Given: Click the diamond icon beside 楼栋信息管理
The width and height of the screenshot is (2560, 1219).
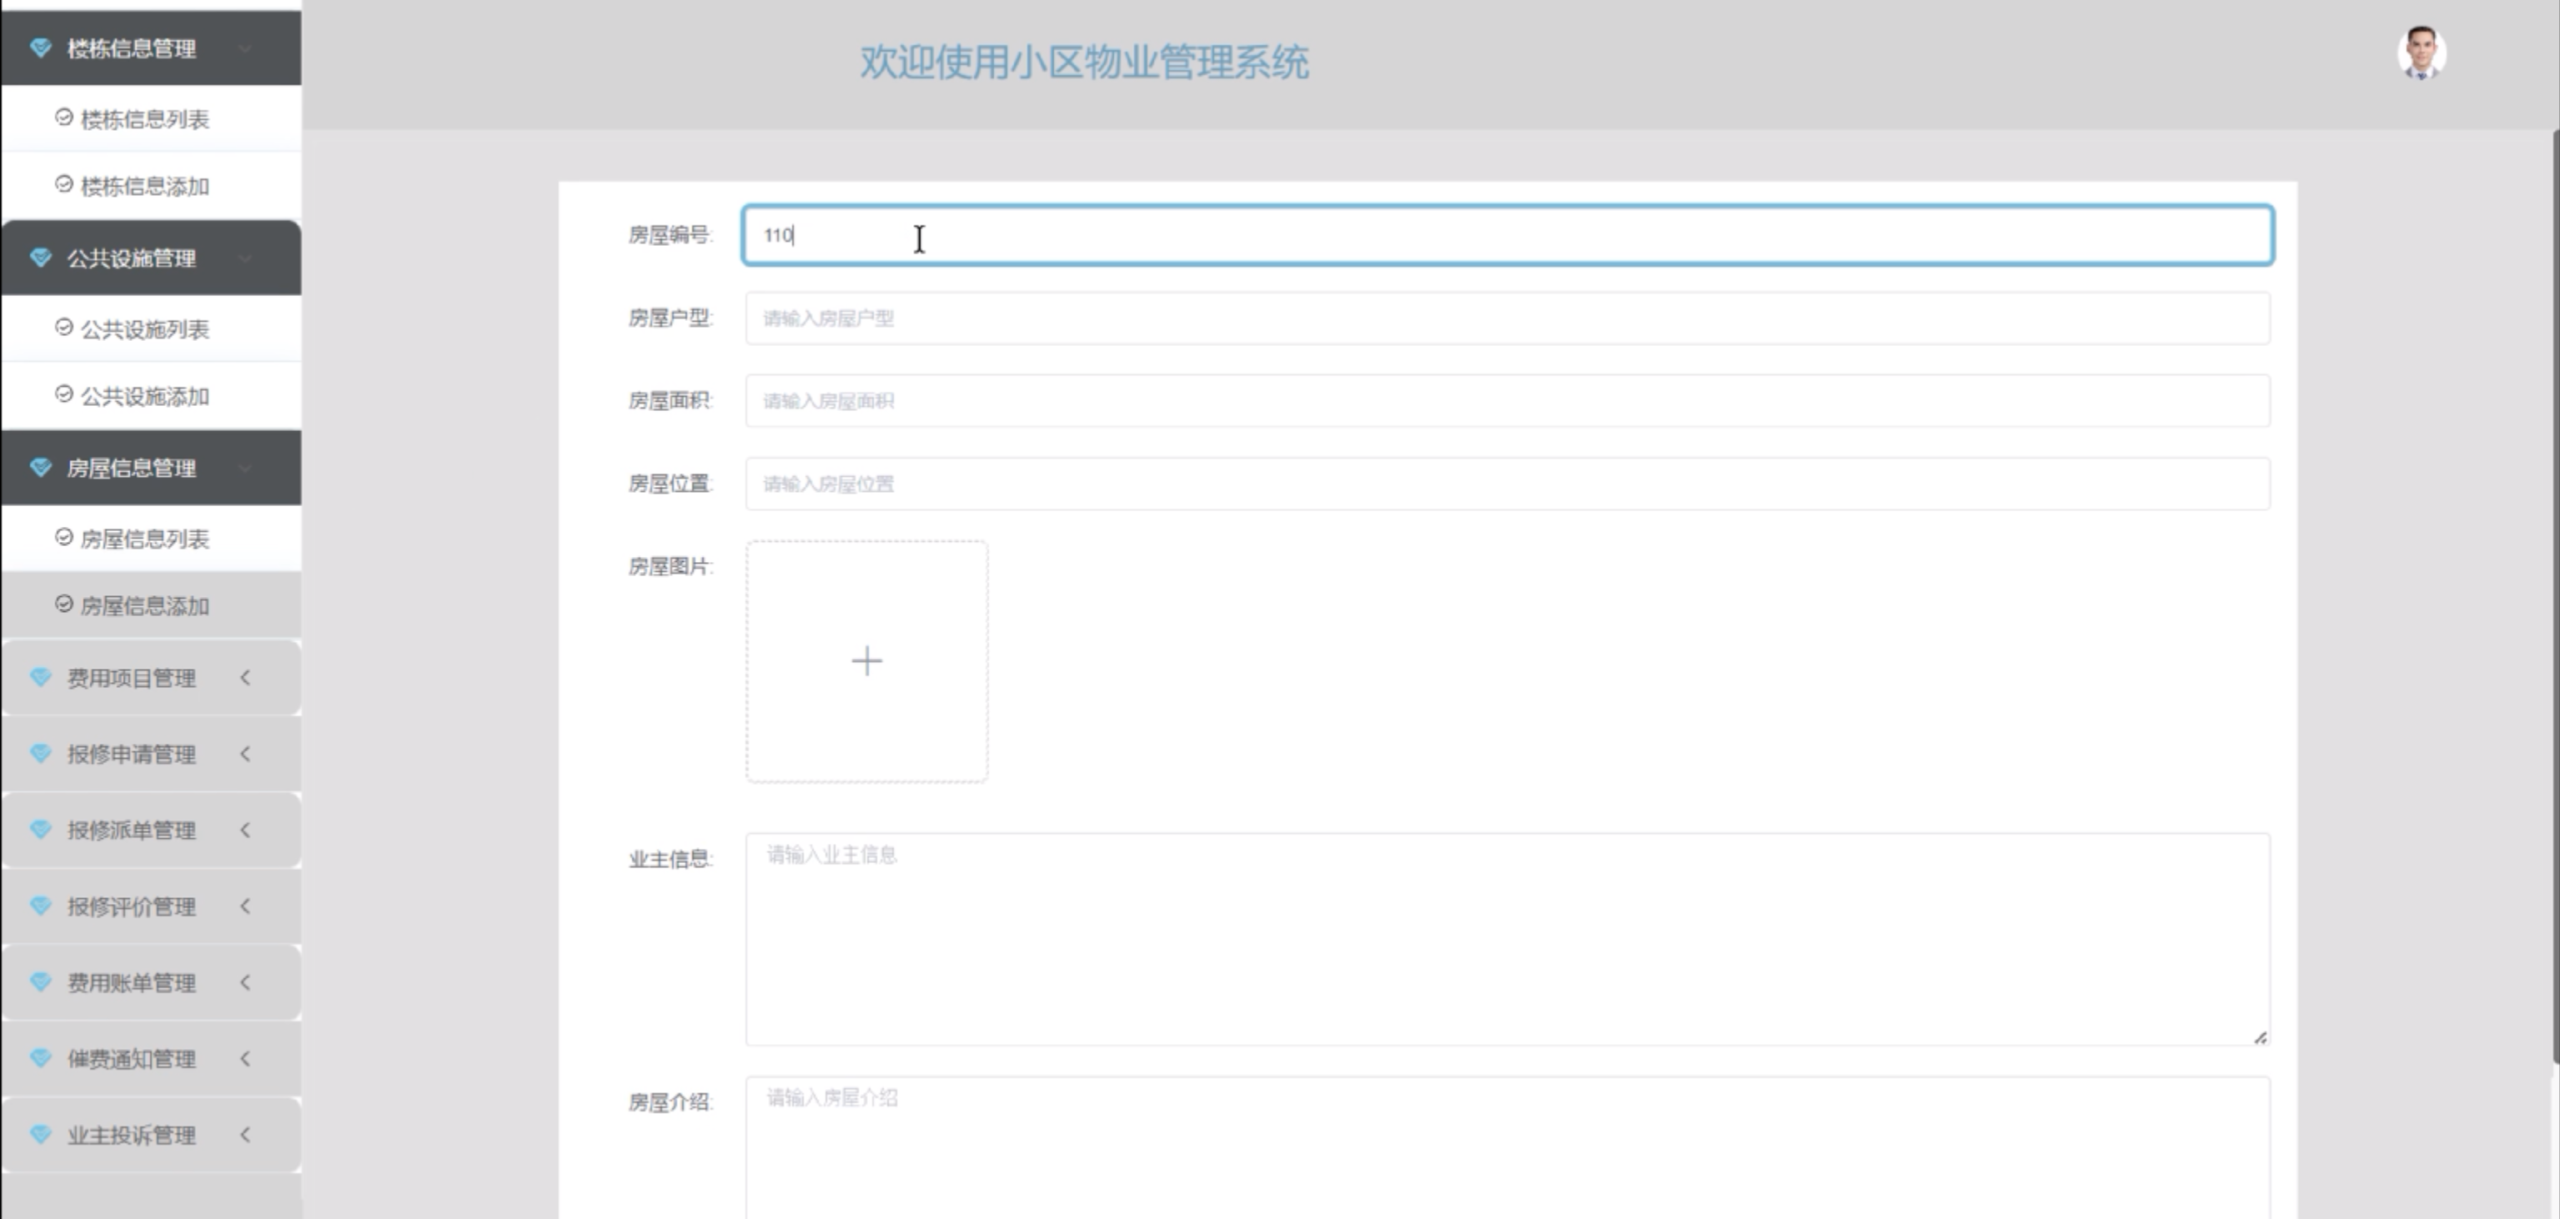Looking at the screenshot, I should [40, 47].
